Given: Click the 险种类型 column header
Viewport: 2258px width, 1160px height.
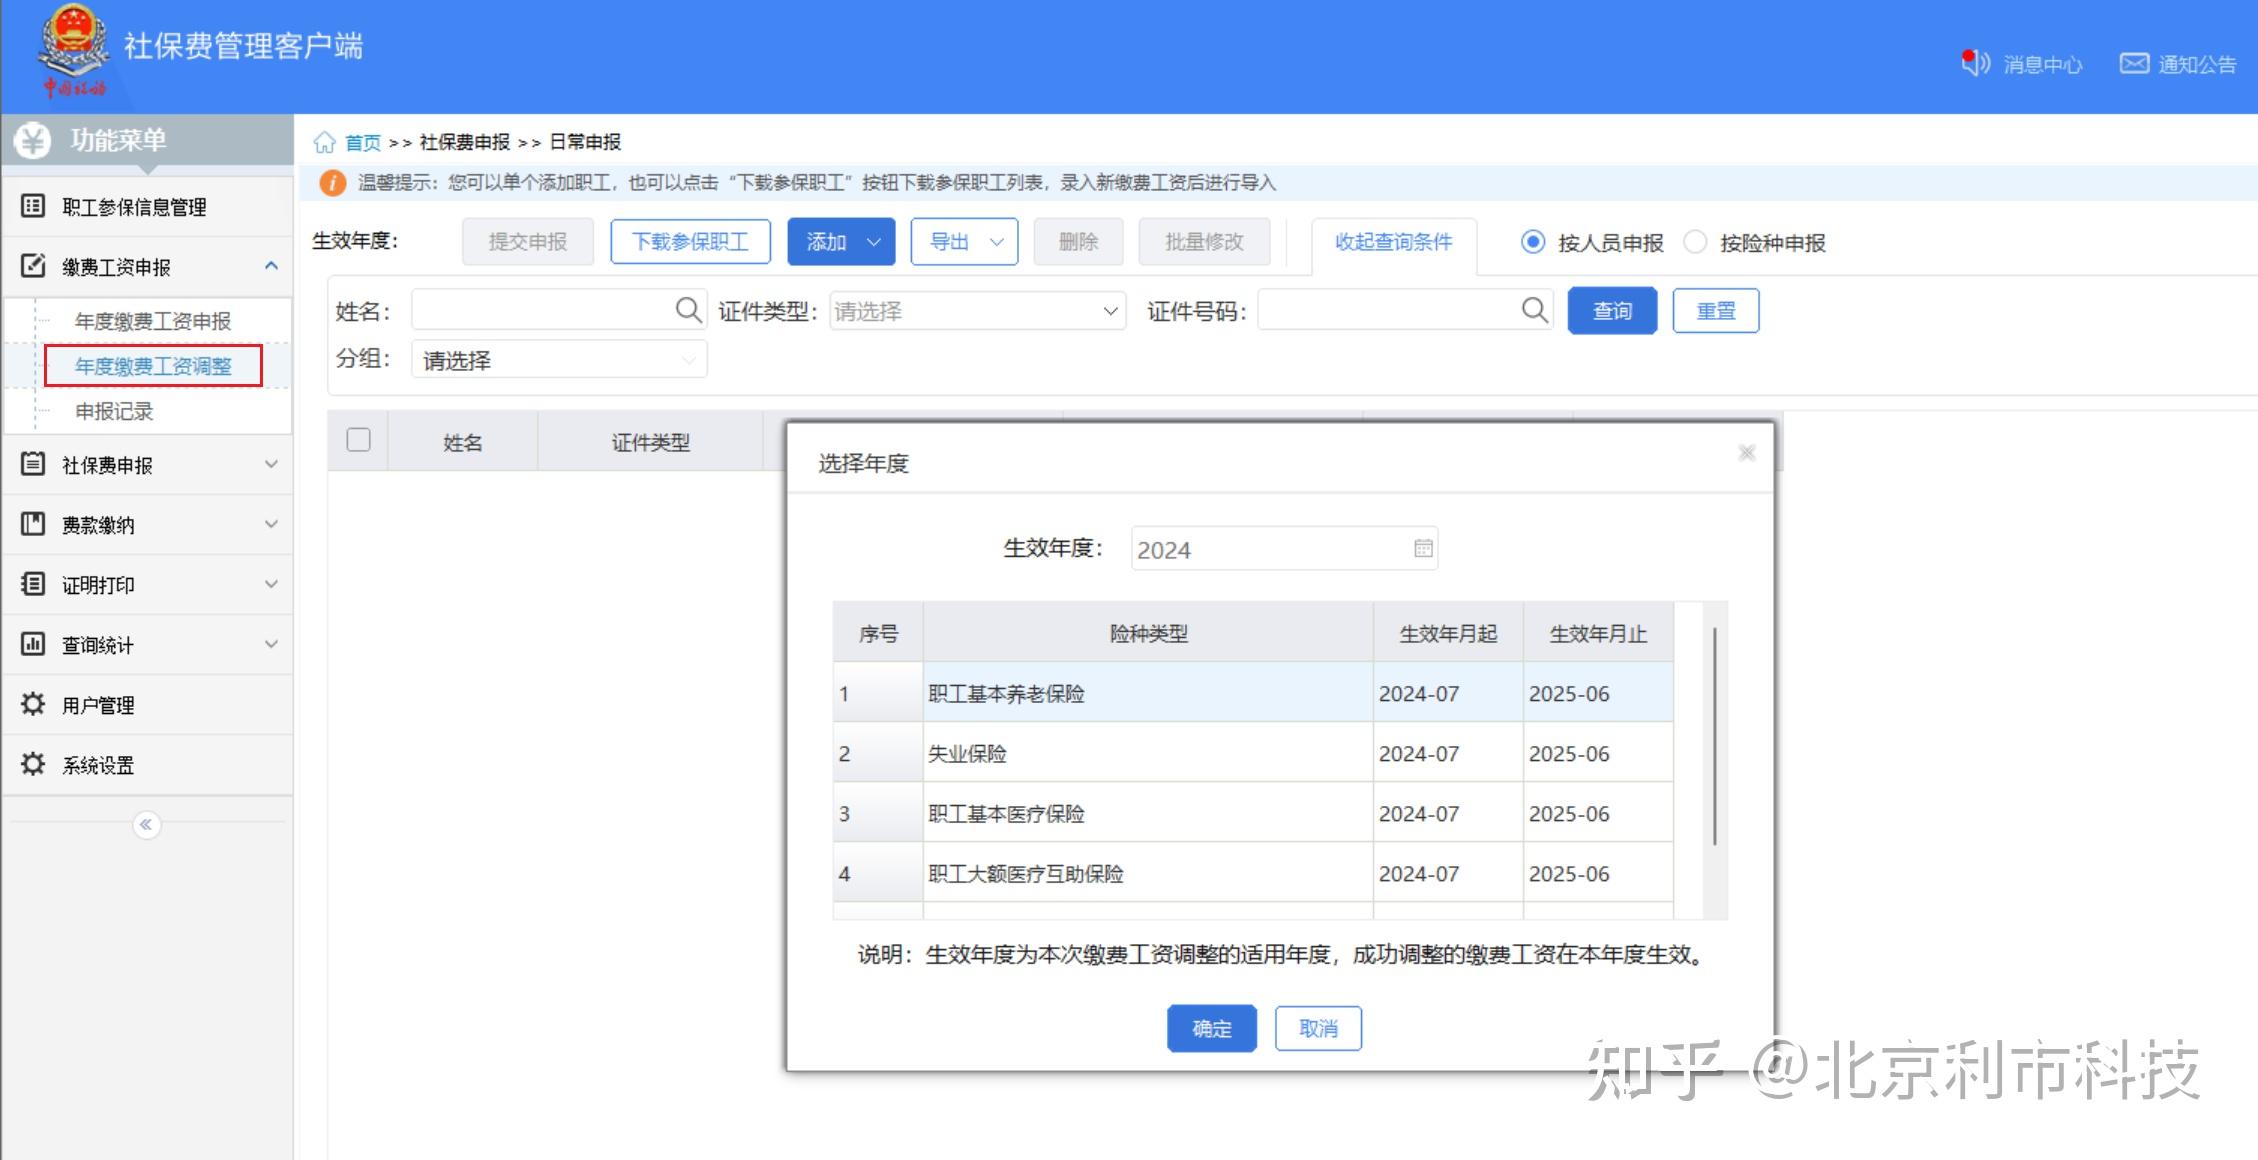Looking at the screenshot, I should click(1148, 632).
